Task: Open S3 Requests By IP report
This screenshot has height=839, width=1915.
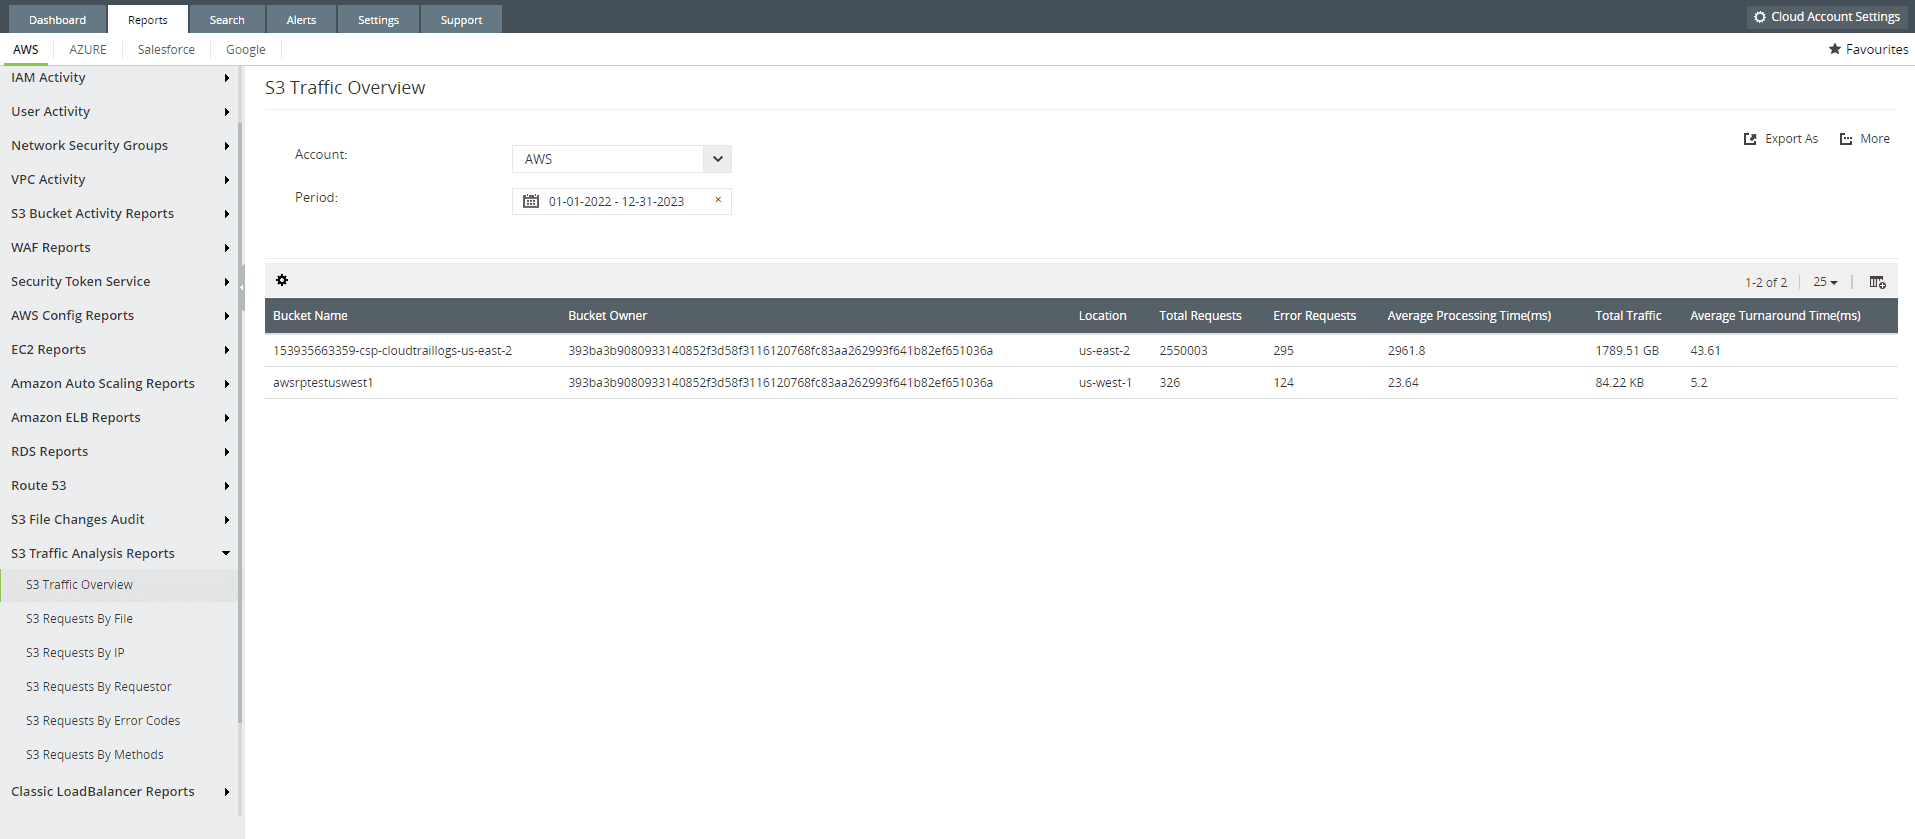Action: [x=75, y=653]
